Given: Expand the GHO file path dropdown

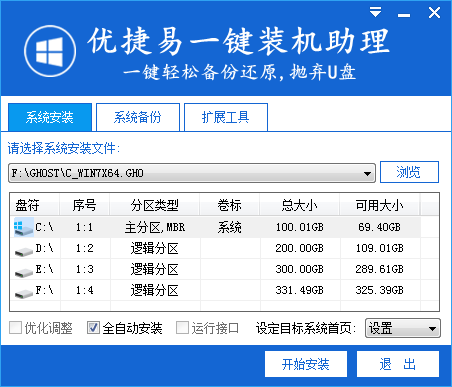Looking at the screenshot, I should coord(367,173).
